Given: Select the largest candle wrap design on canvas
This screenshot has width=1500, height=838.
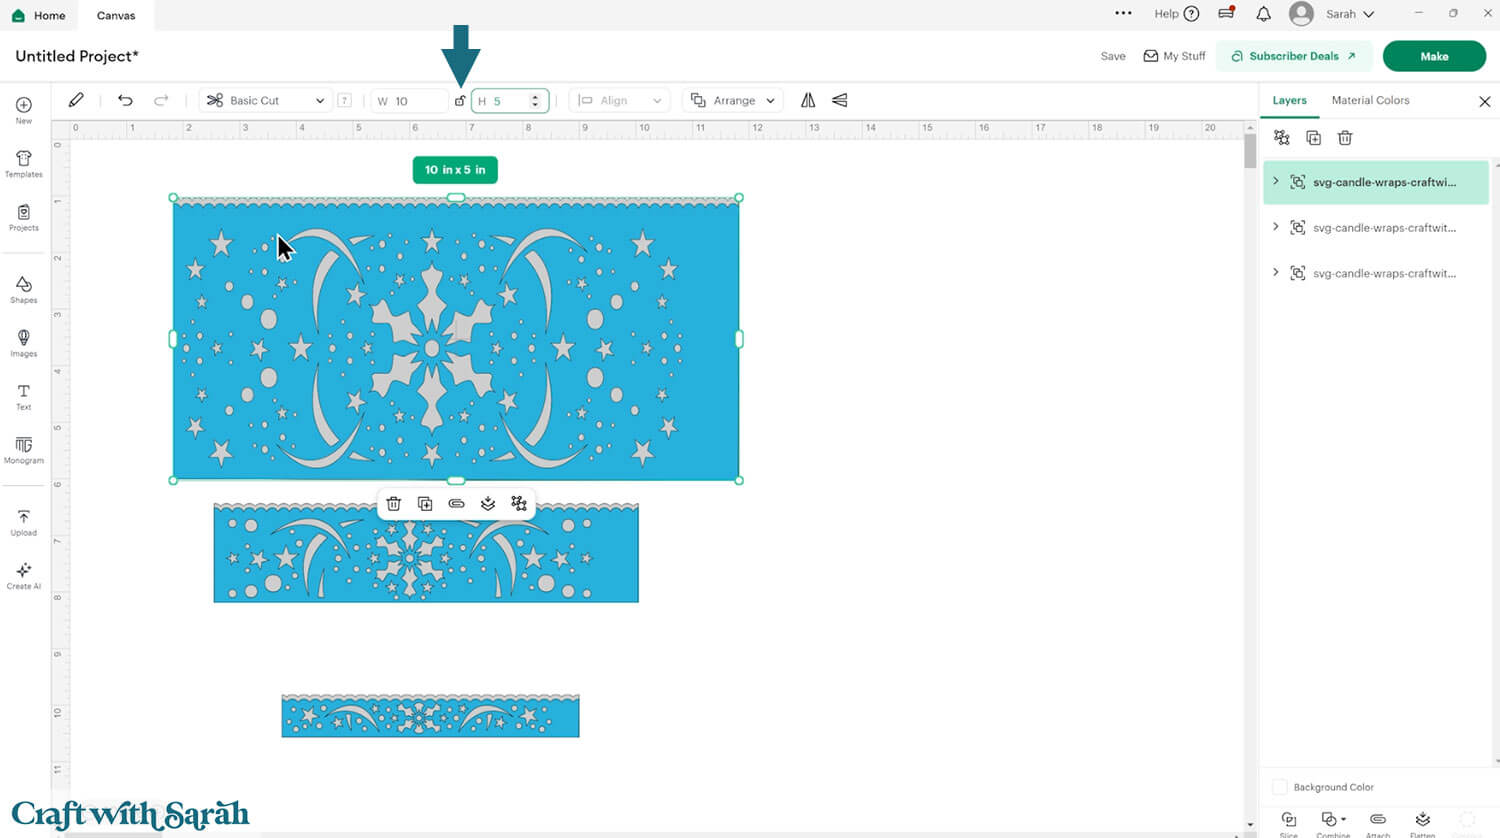Looking at the screenshot, I should [x=456, y=339].
